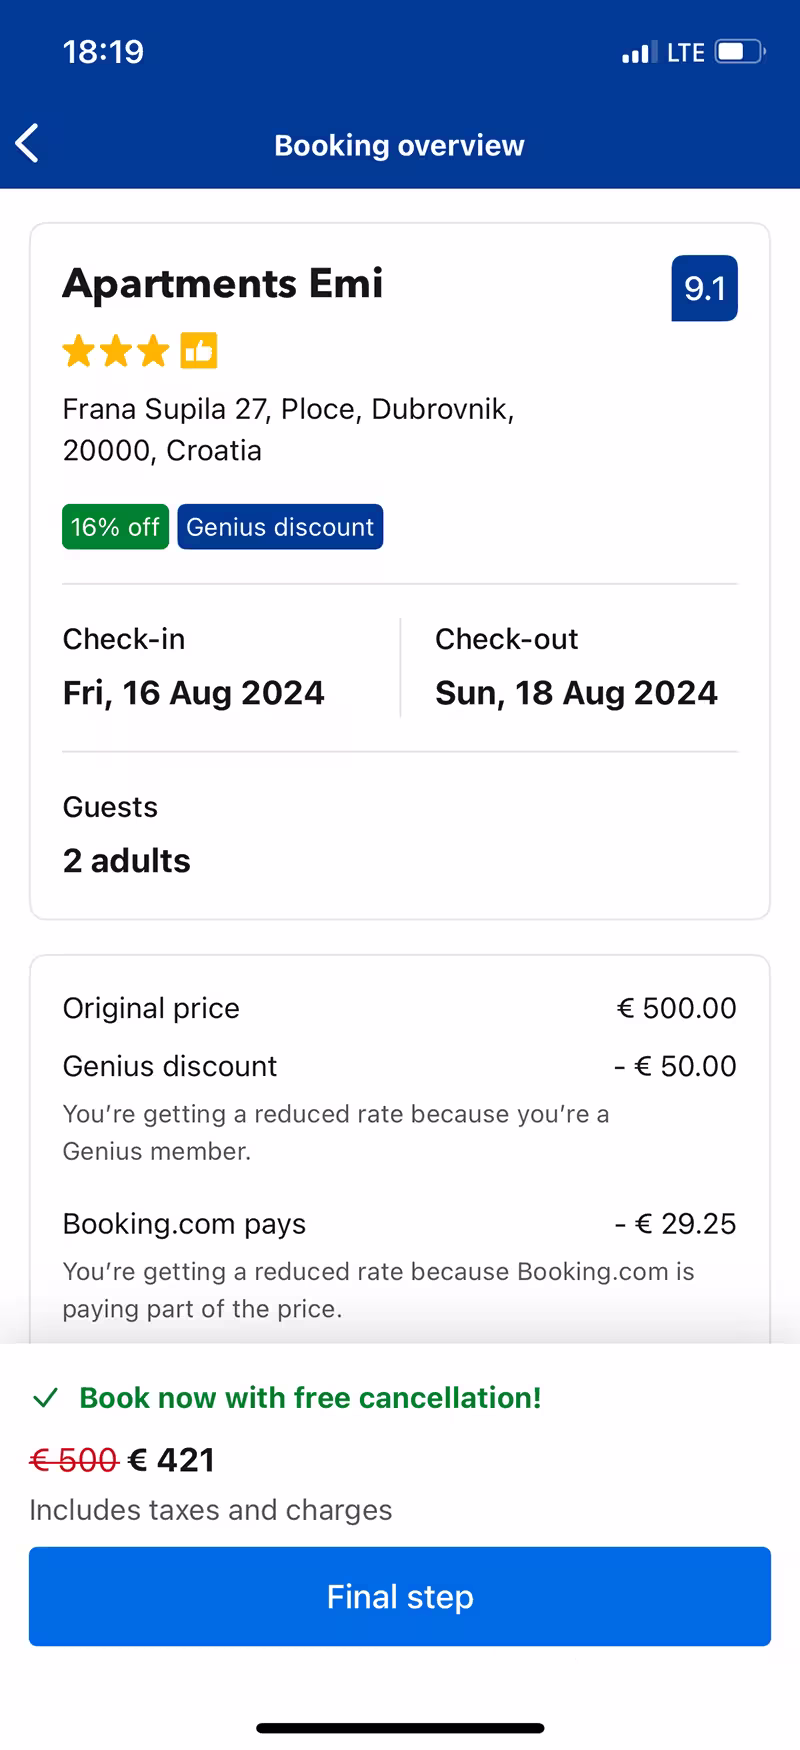800x1750 pixels.
Task: Select the Apartments Emi property name
Action: 223,283
